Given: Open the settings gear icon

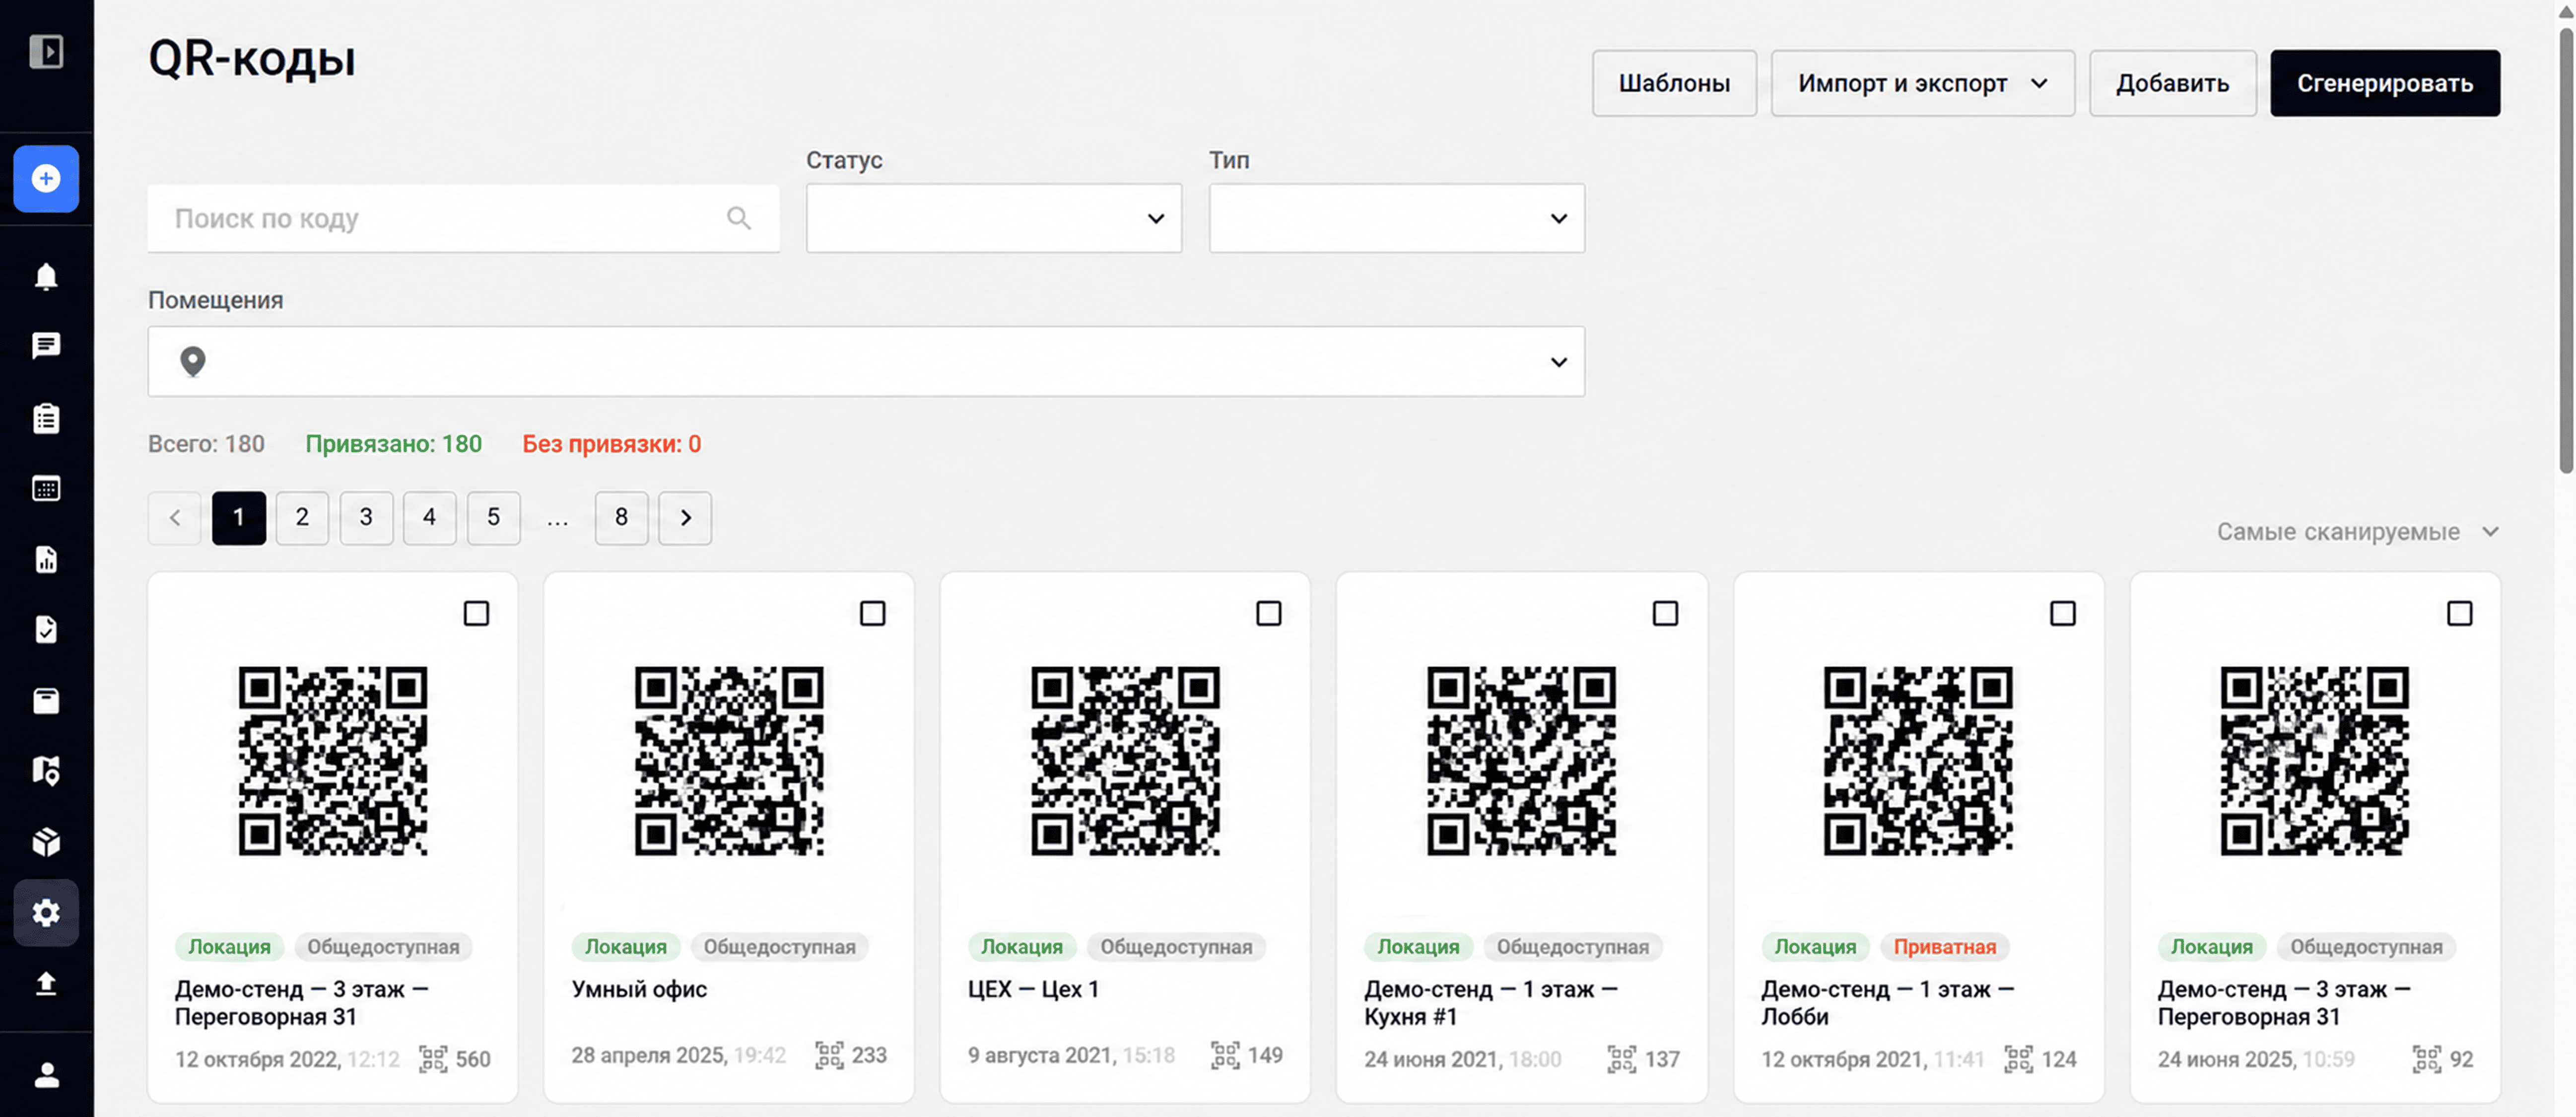Looking at the screenshot, I should coord(46,913).
